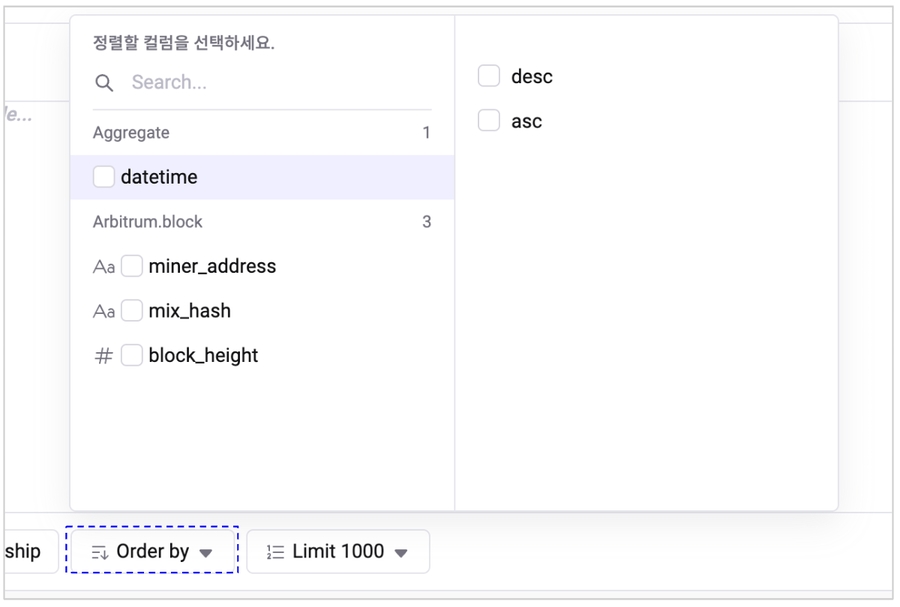The height and width of the screenshot is (607, 900).
Task: Collapse the Order by dropdown arrow
Action: tap(206, 553)
